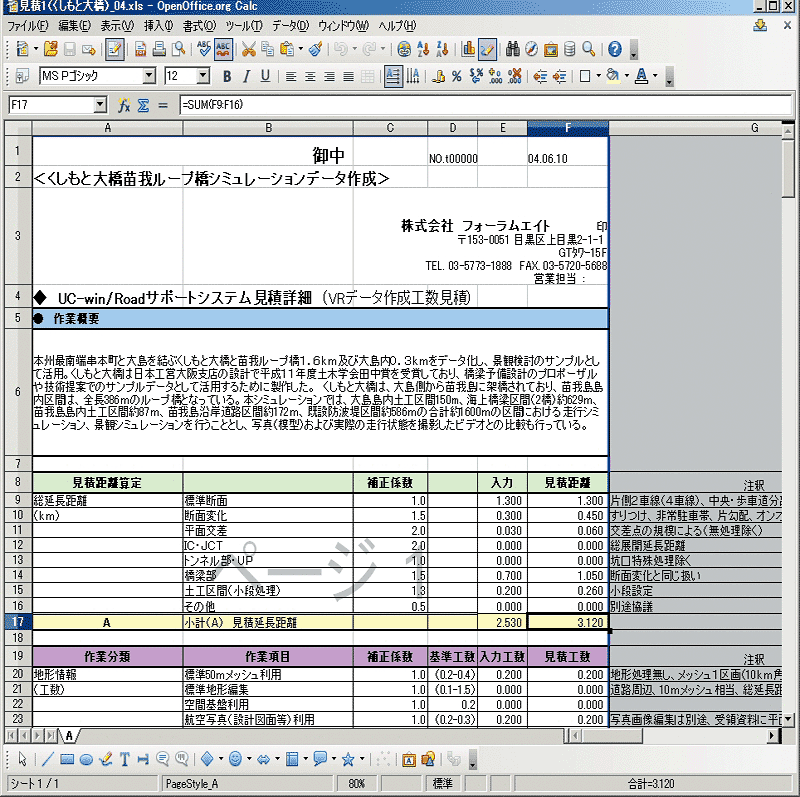Open the Function Wizard icon
Screen dimensions: 800x797
(124, 105)
